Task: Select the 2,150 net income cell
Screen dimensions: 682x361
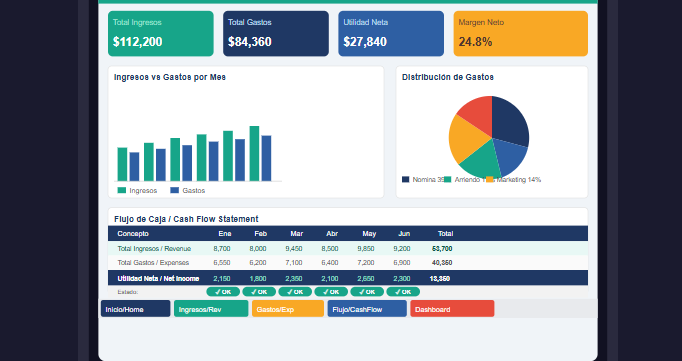Action: (x=222, y=278)
